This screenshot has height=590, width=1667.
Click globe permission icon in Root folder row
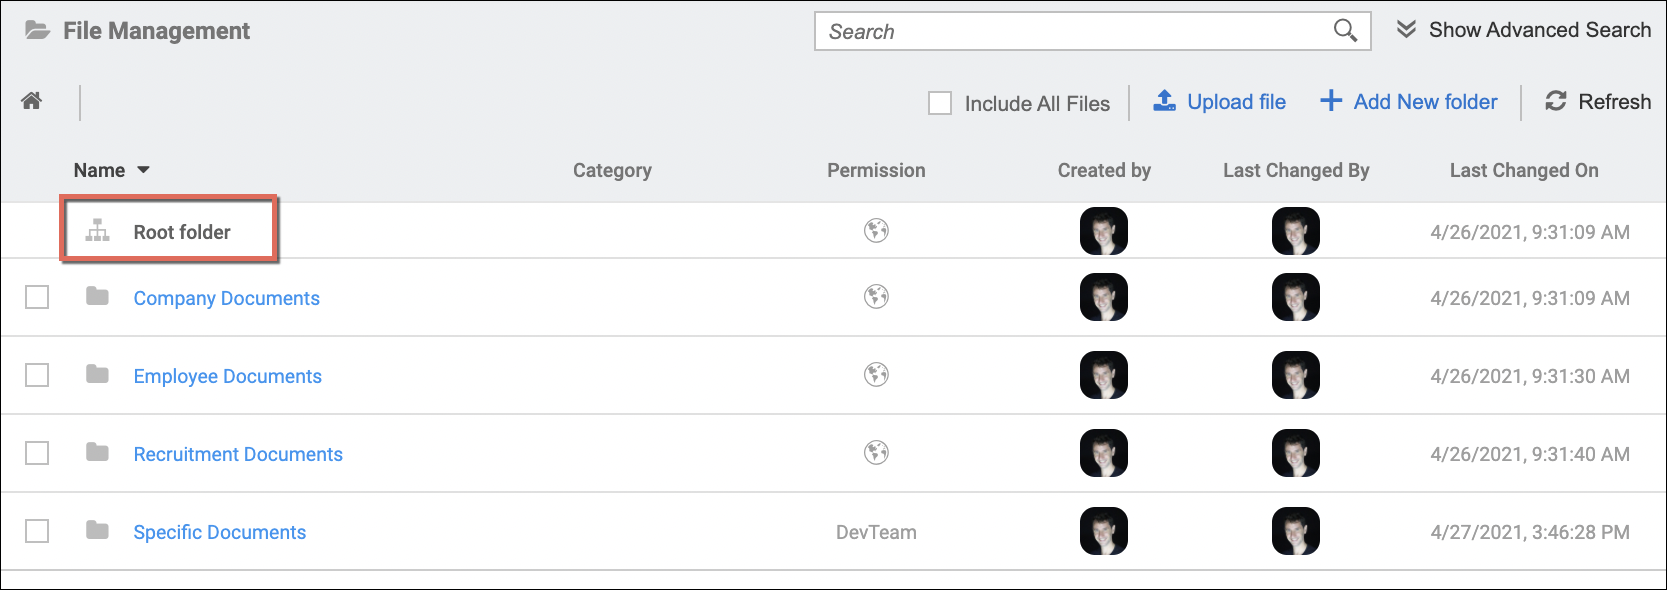(x=876, y=231)
